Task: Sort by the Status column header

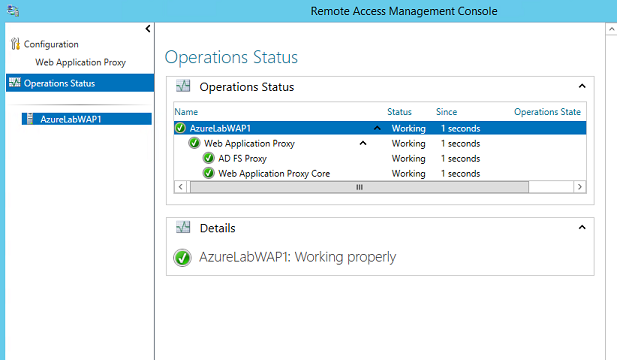Action: [x=399, y=112]
